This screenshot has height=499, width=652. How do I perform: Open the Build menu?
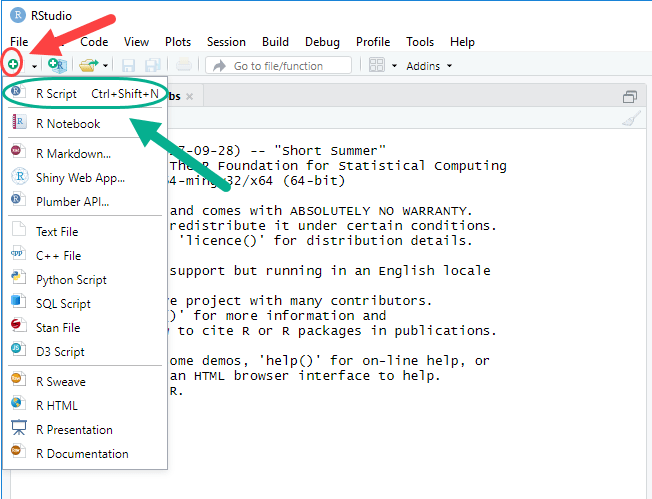click(x=275, y=42)
